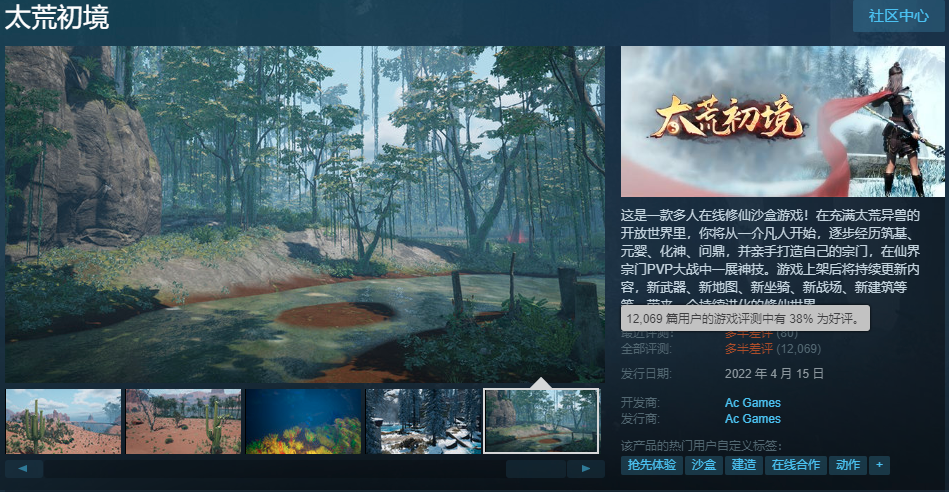Screen dimensions: 949x492
Task: Open the 动作 tag
Action: (x=848, y=465)
